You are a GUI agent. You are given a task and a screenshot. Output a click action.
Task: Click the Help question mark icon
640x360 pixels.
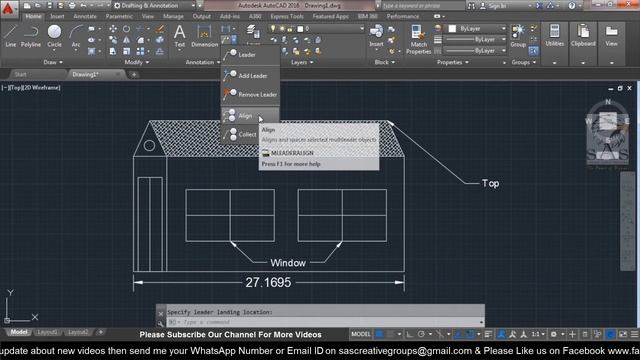[572, 6]
